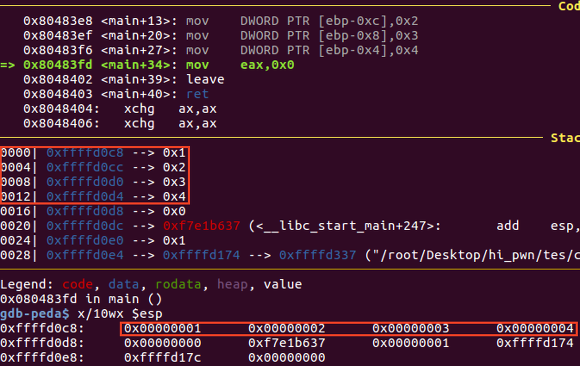Screen dimensions: 580x366
Task: Select dump value 0x00000004
Action: coord(535,328)
